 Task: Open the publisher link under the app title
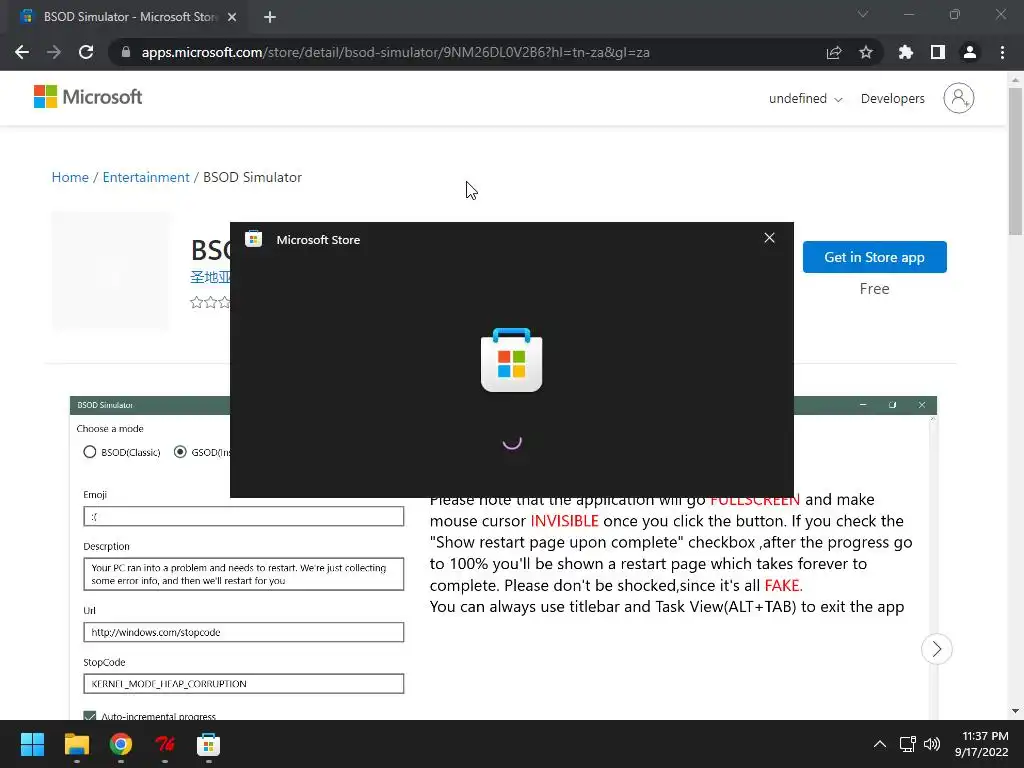tap(210, 277)
